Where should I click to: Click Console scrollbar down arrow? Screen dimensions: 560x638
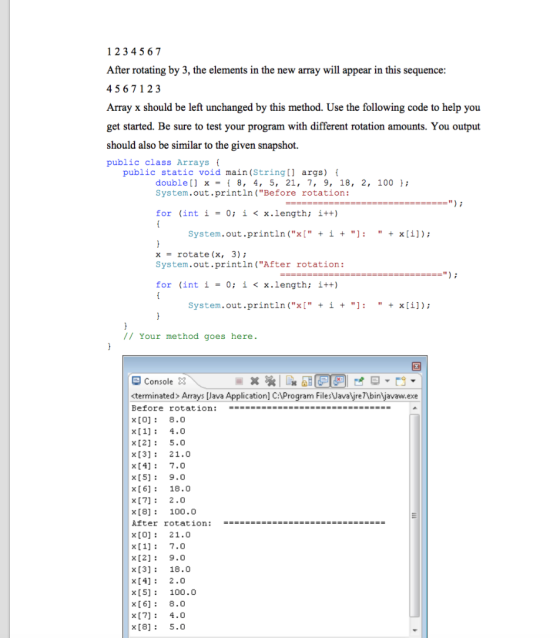(414, 630)
